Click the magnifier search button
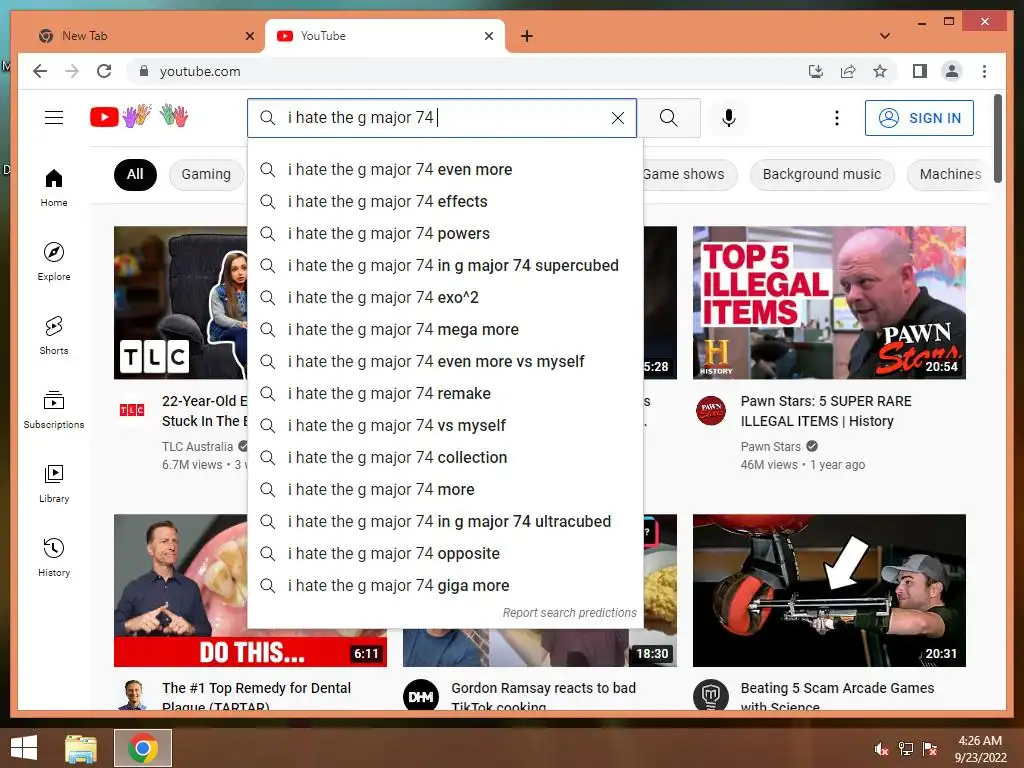1024x768 pixels. click(x=668, y=118)
